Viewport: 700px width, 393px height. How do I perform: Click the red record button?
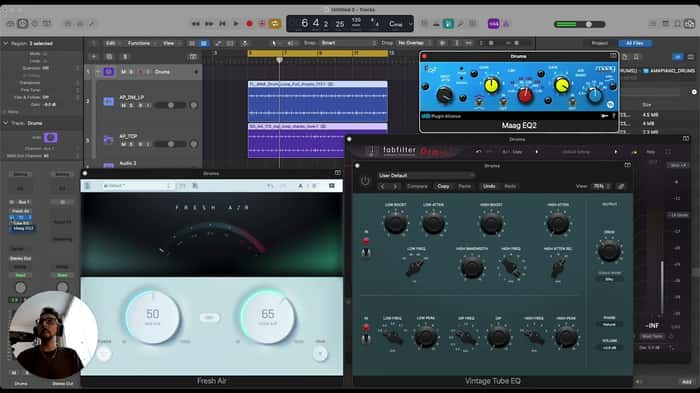coord(250,24)
